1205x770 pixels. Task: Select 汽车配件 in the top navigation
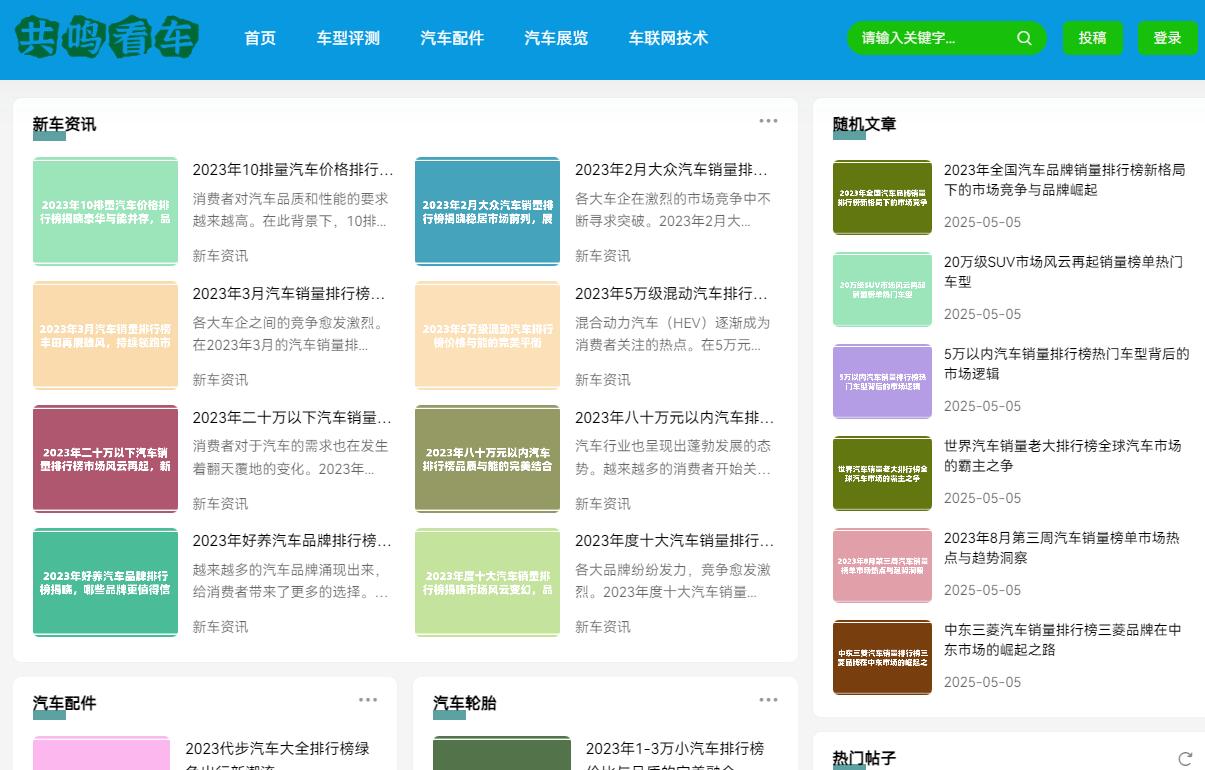click(452, 38)
